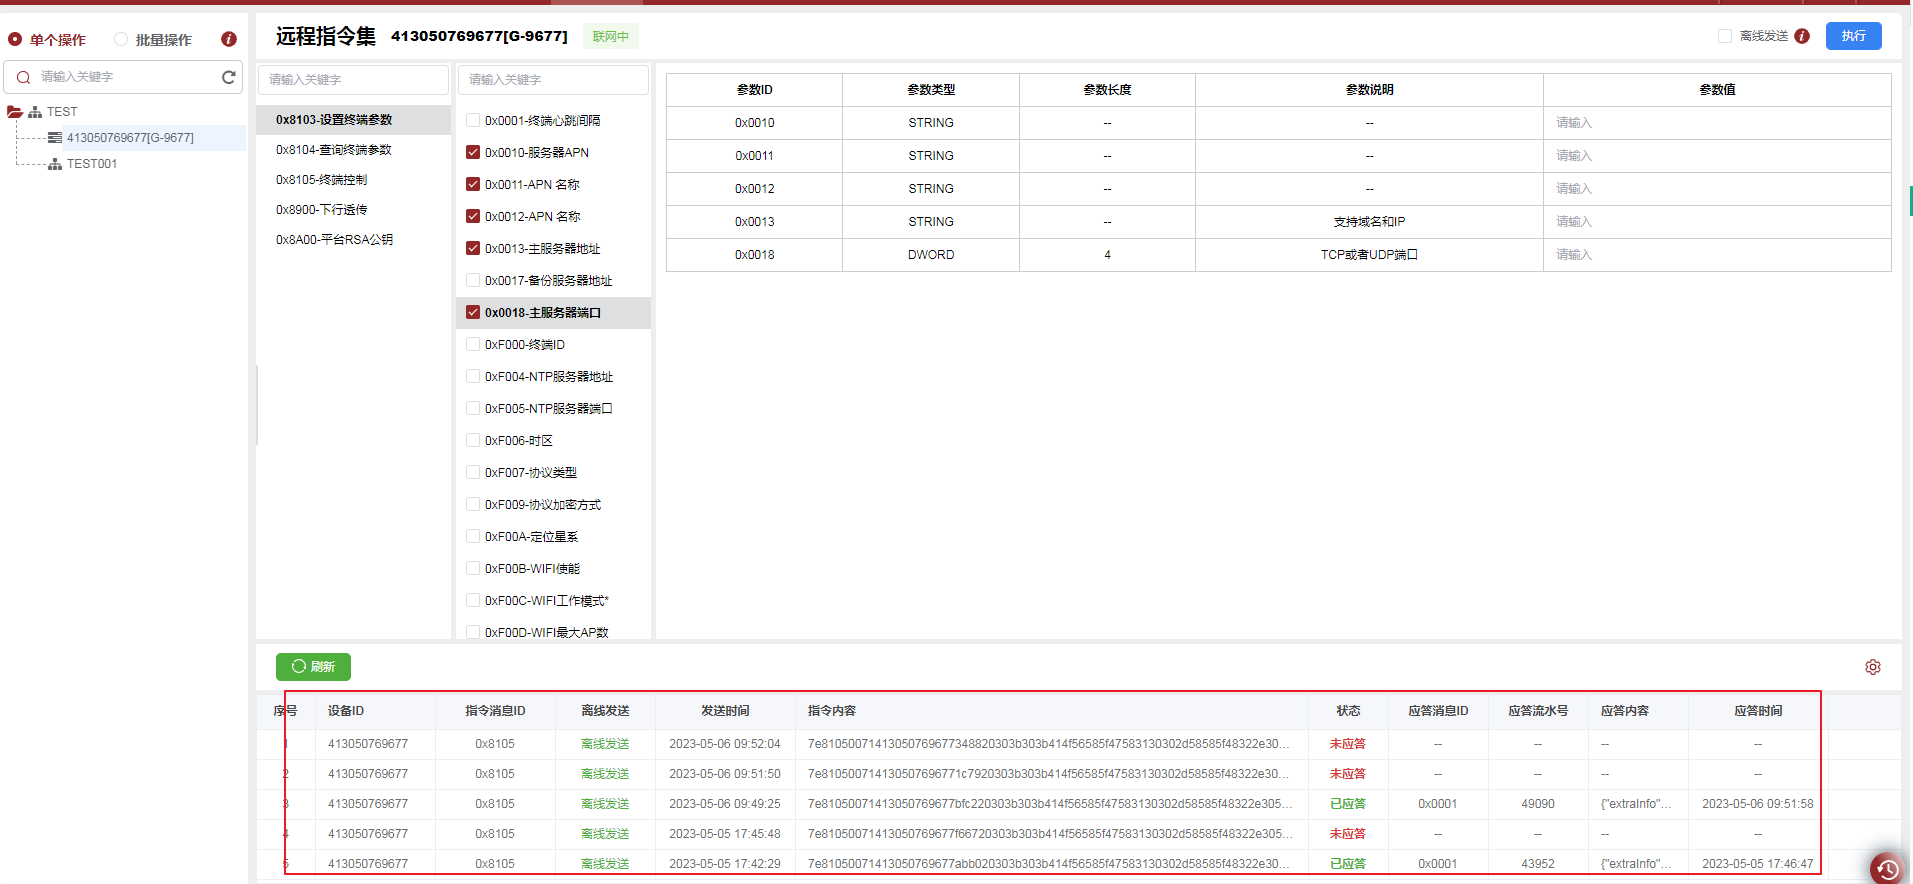Click the command keyword search field
The image size is (1913, 884).
pyautogui.click(x=352, y=80)
